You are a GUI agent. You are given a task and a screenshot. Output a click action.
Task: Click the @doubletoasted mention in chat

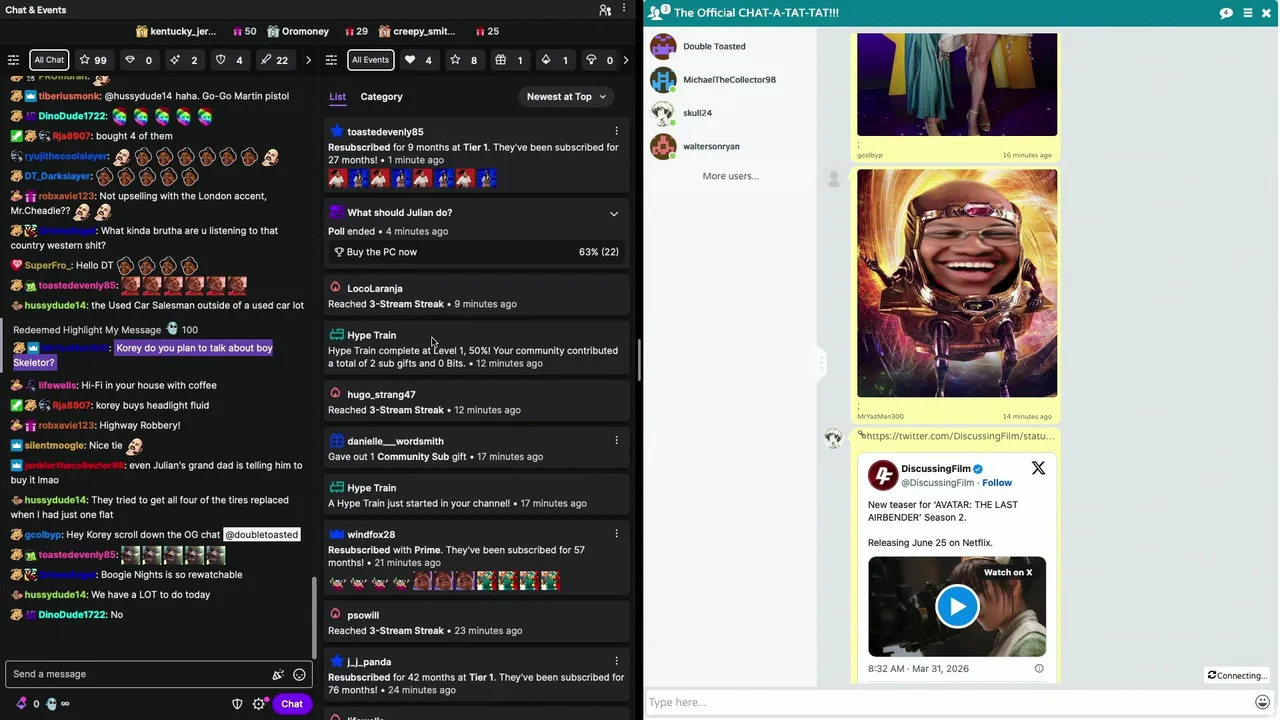(x=261, y=535)
